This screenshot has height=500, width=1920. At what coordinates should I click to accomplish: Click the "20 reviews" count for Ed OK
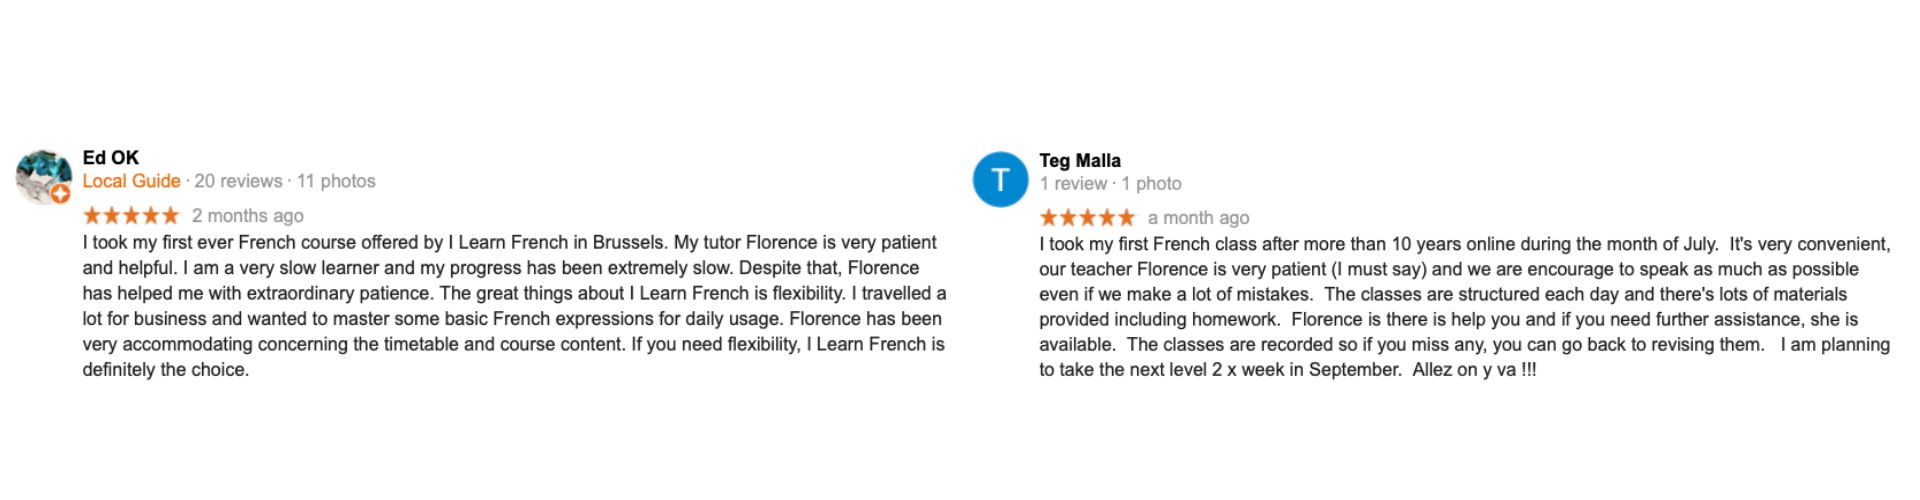coord(238,181)
